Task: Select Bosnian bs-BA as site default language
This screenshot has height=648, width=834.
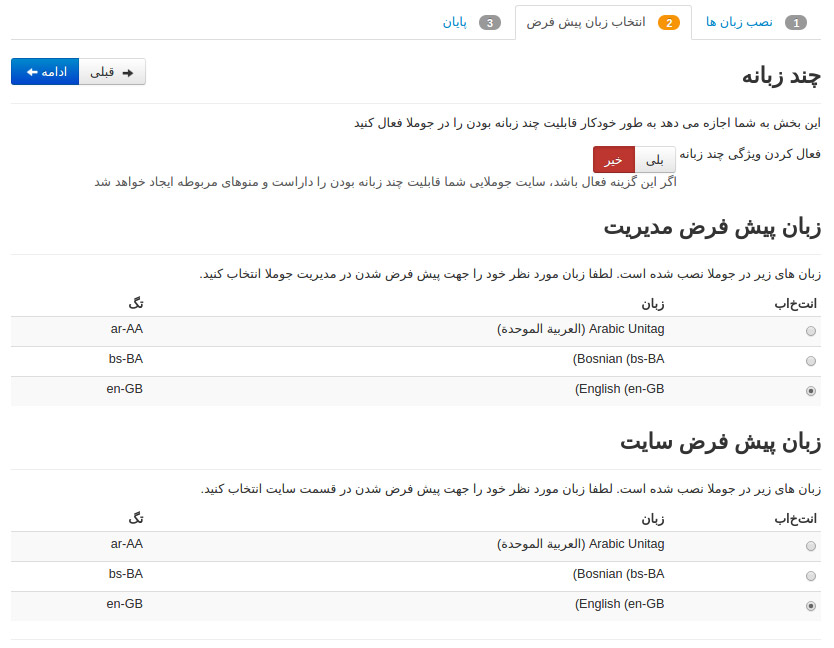Action: pos(811,575)
